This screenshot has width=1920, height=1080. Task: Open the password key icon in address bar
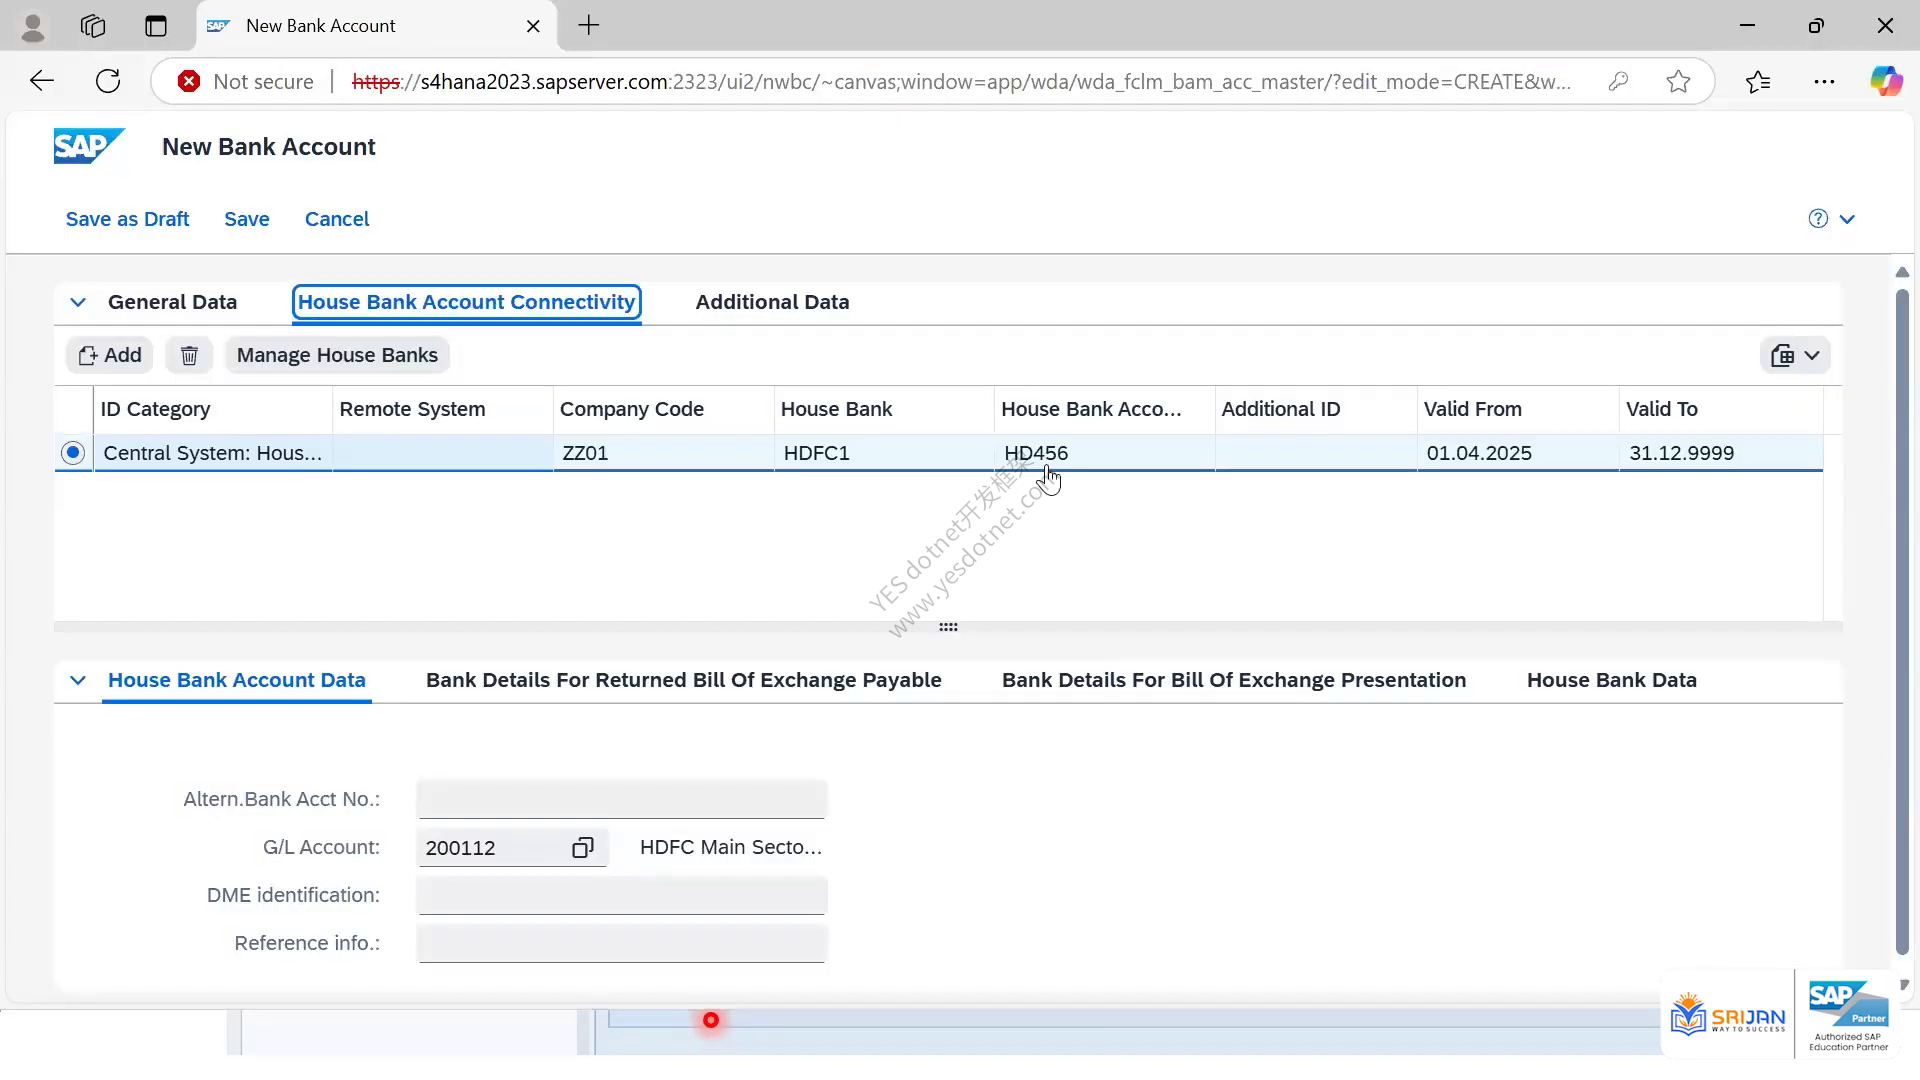[1618, 81]
